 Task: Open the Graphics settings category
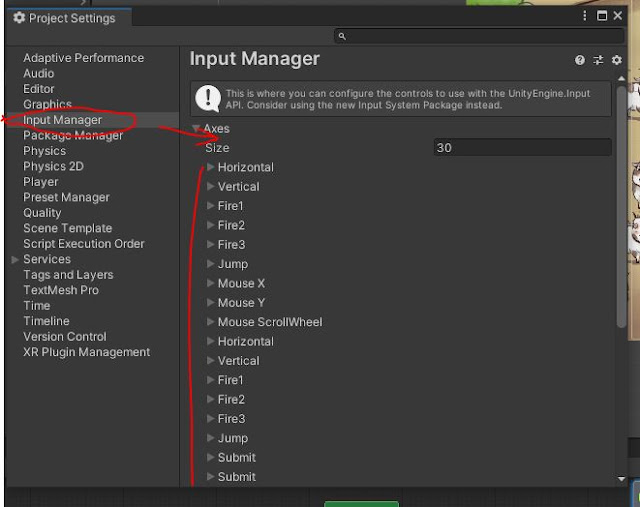click(x=47, y=104)
